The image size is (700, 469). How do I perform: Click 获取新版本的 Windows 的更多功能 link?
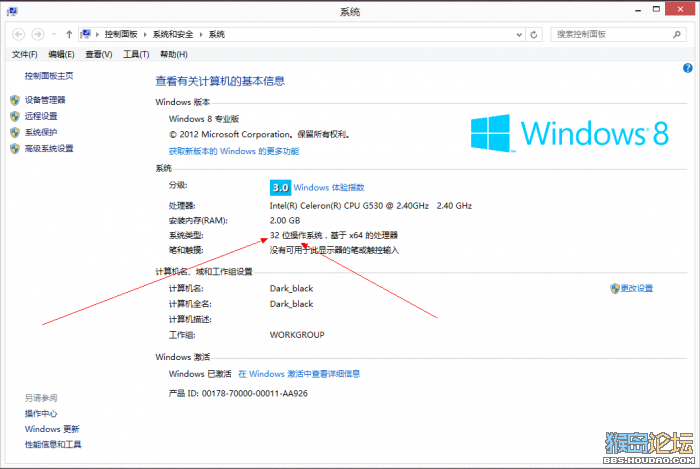click(x=234, y=151)
